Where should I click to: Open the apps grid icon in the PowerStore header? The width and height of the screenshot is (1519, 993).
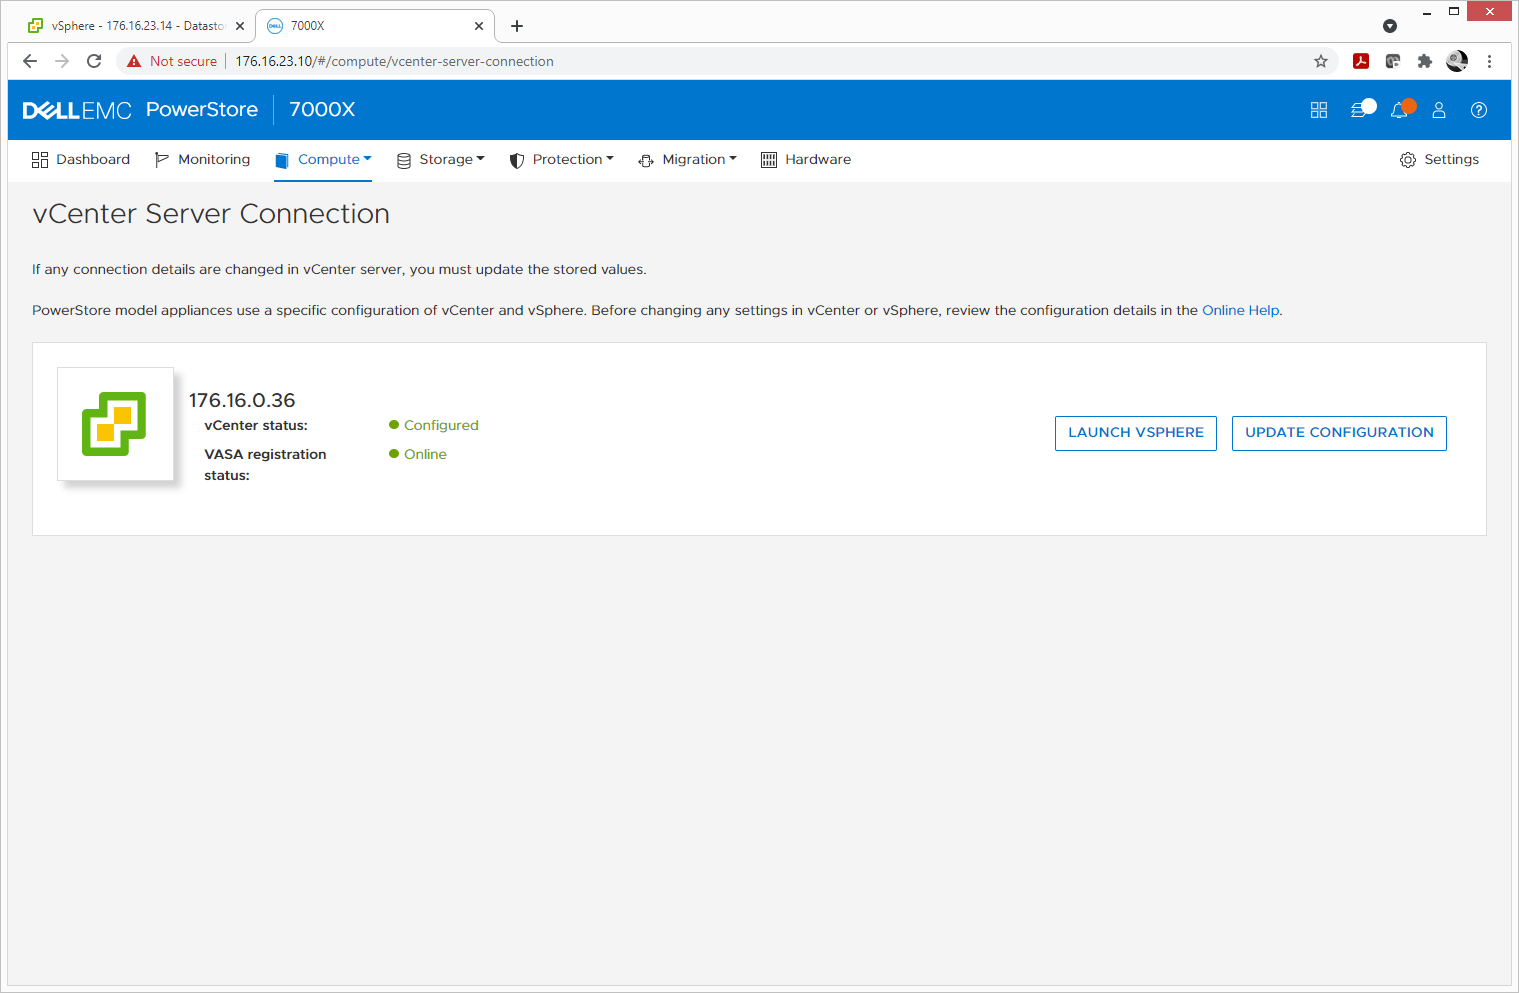1319,110
